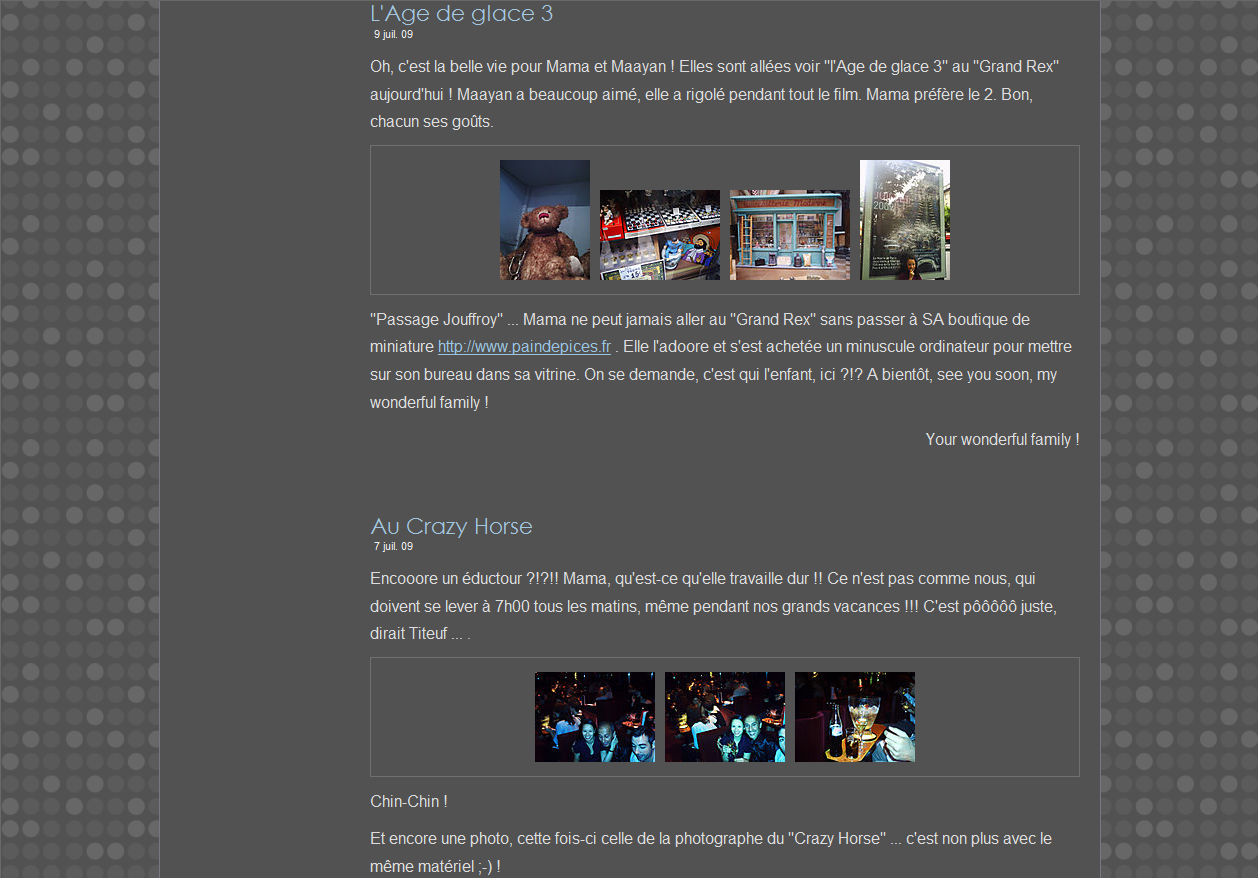Open the "Au Crazy Horse" post title
The width and height of the screenshot is (1258, 878).
tap(451, 526)
